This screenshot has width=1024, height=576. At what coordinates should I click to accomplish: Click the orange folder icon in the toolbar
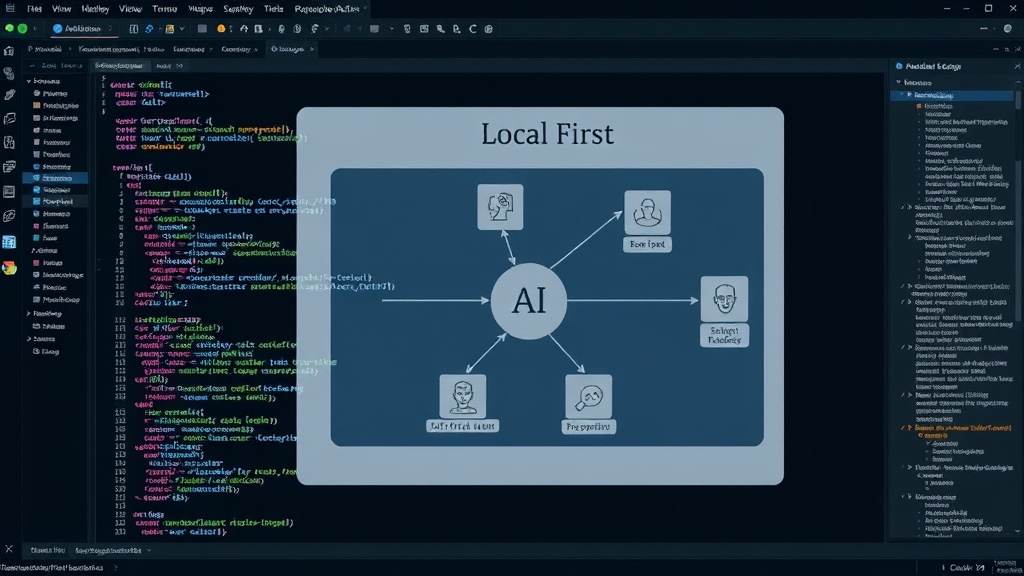[170, 29]
